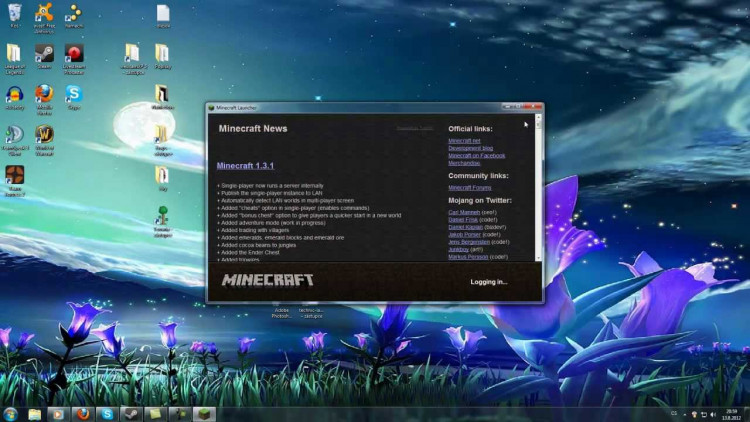This screenshot has height=422, width=750.
Task: Open the Minecraft.net official link
Action: point(464,141)
